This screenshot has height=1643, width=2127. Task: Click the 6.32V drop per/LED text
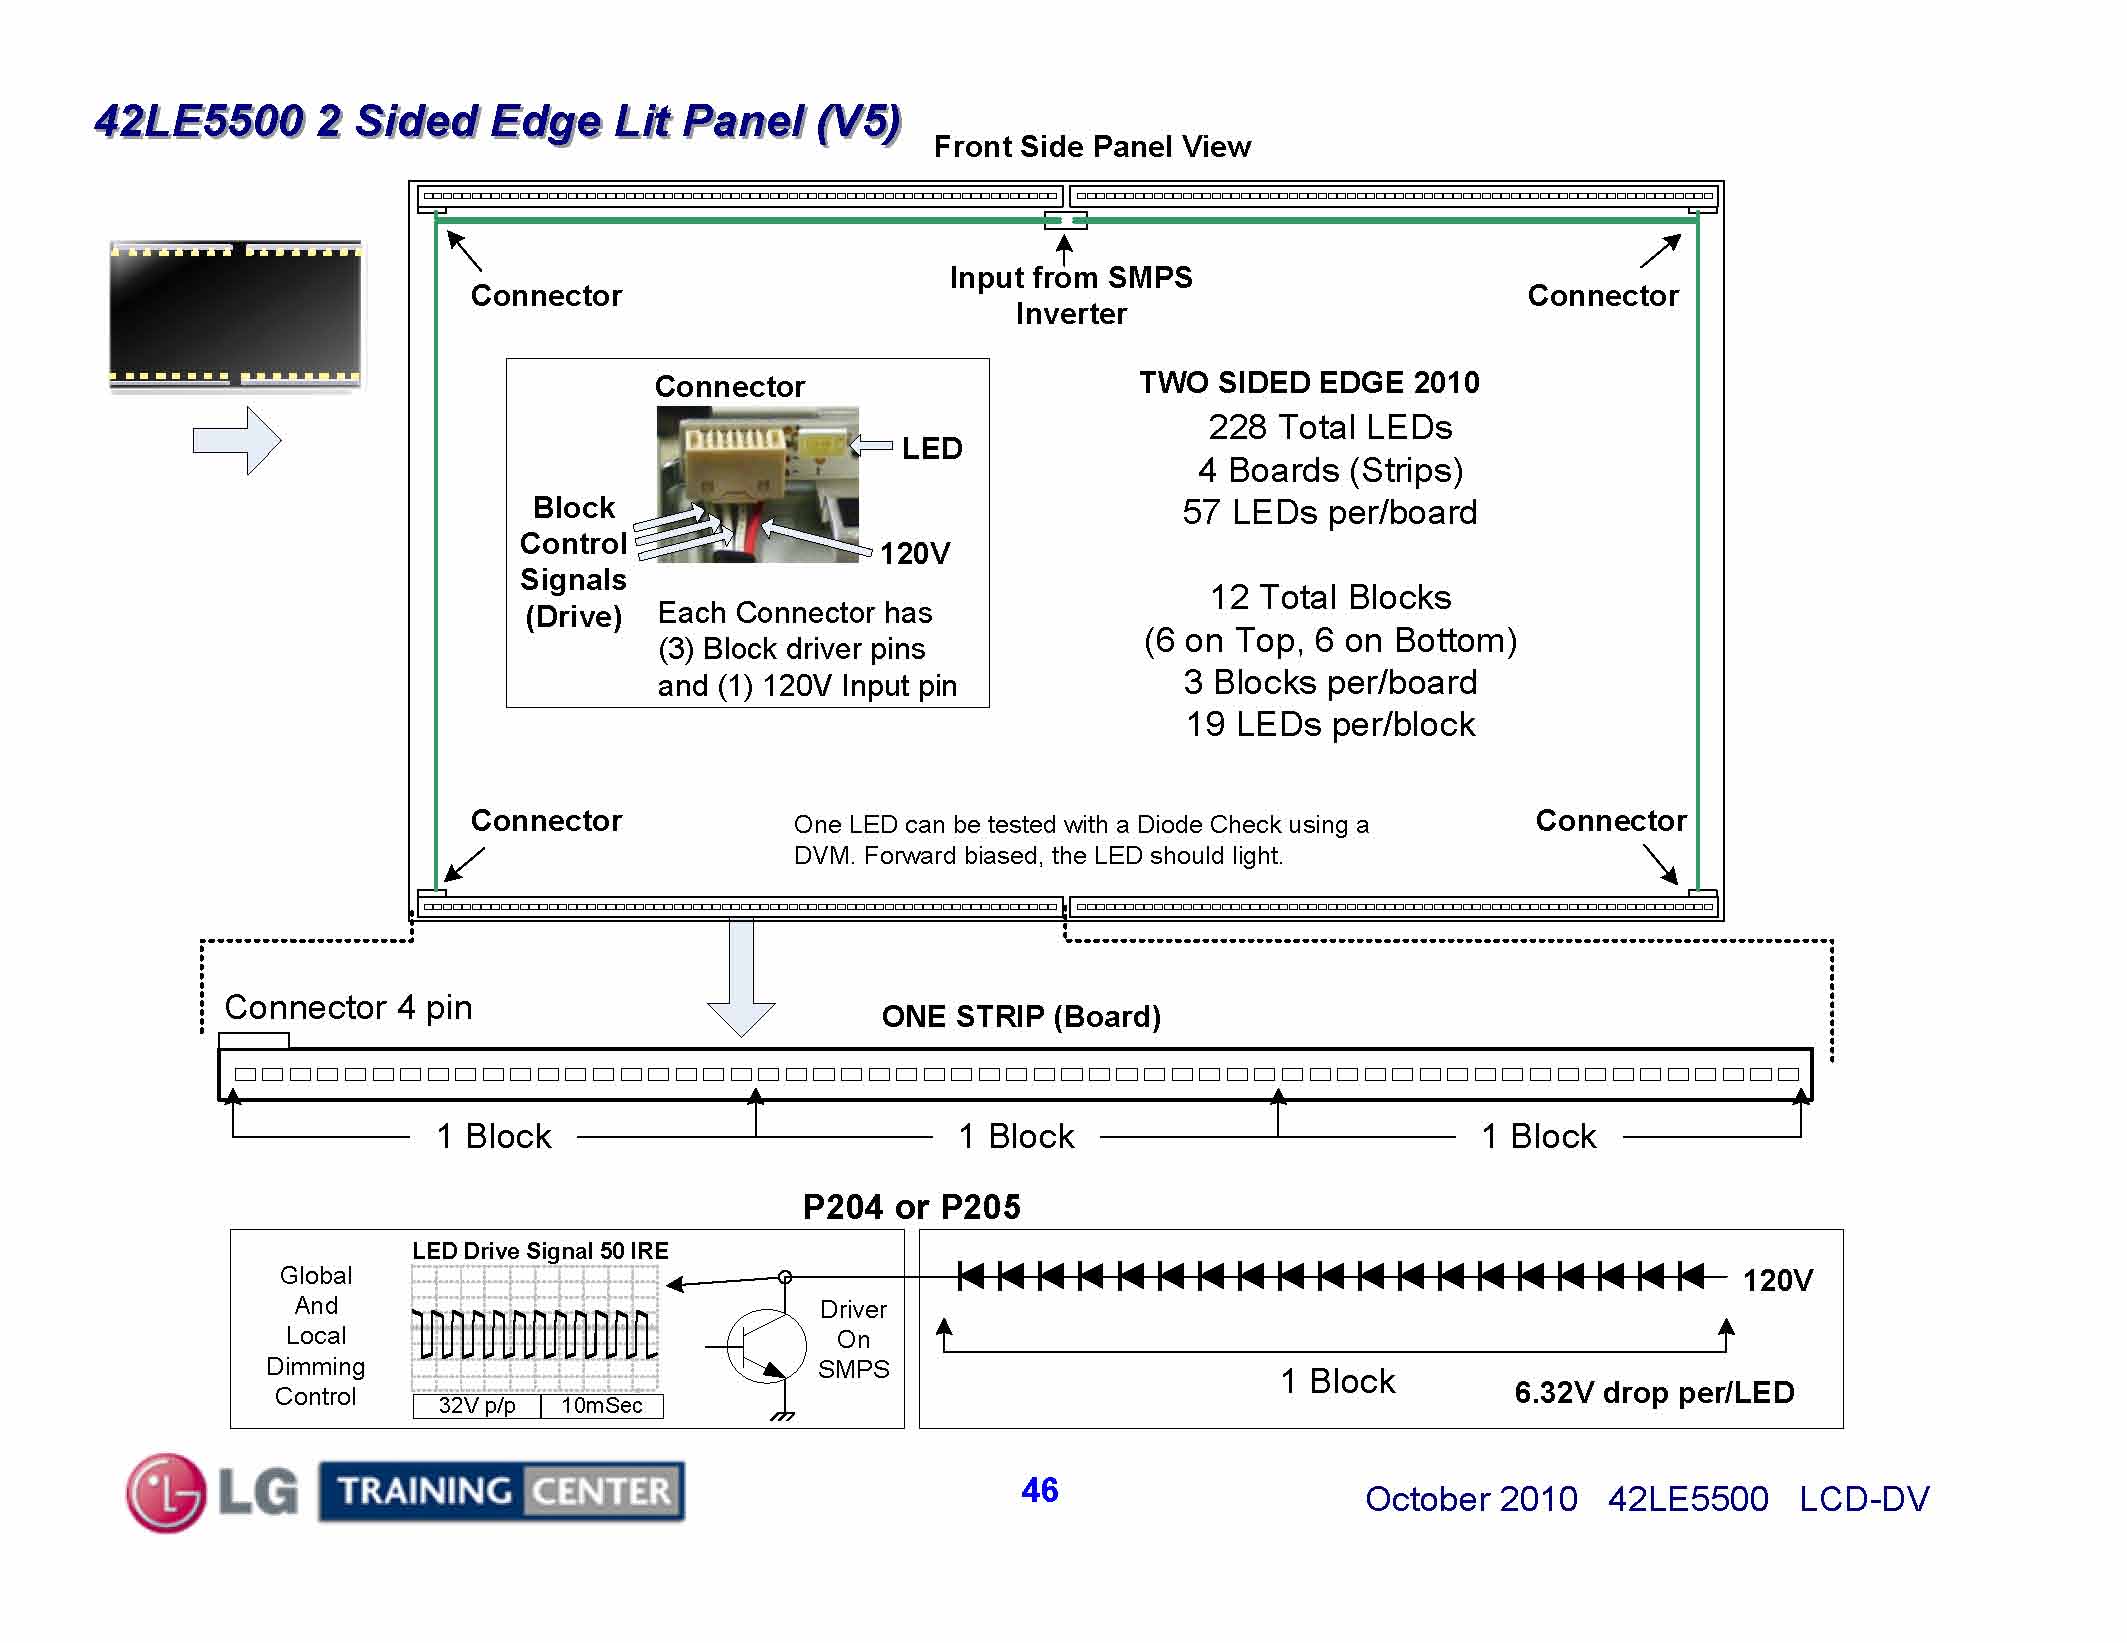pos(1654,1392)
